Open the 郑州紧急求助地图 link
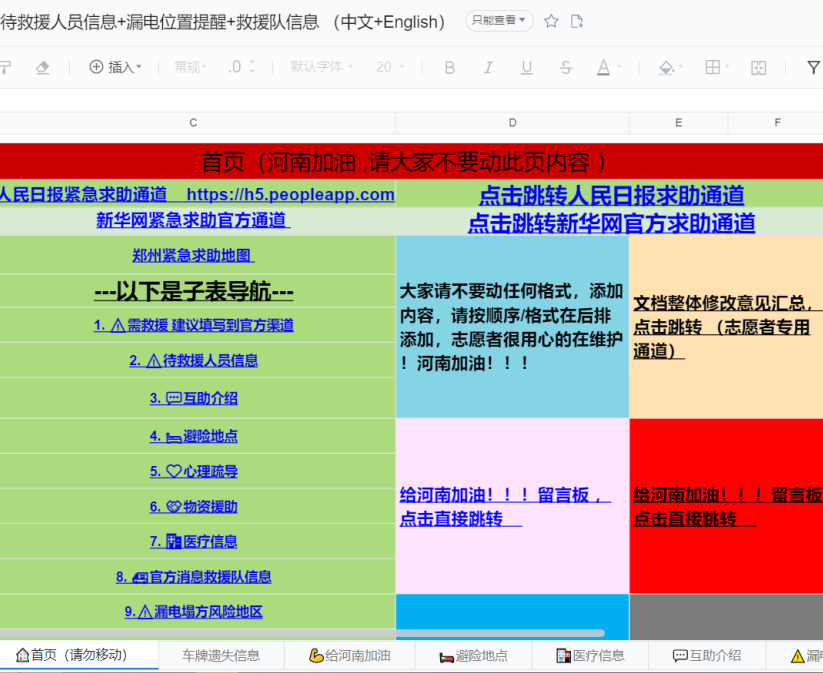 [x=193, y=255]
